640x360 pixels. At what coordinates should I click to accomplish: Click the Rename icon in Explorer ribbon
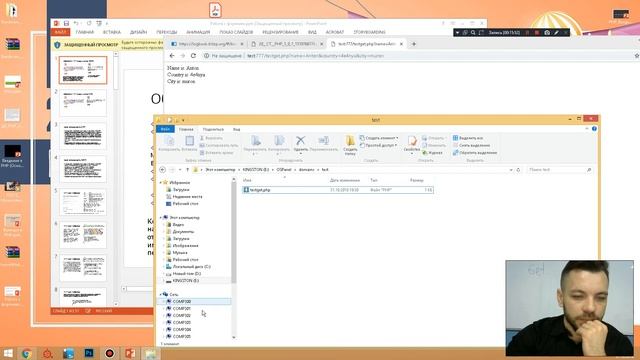click(x=324, y=141)
